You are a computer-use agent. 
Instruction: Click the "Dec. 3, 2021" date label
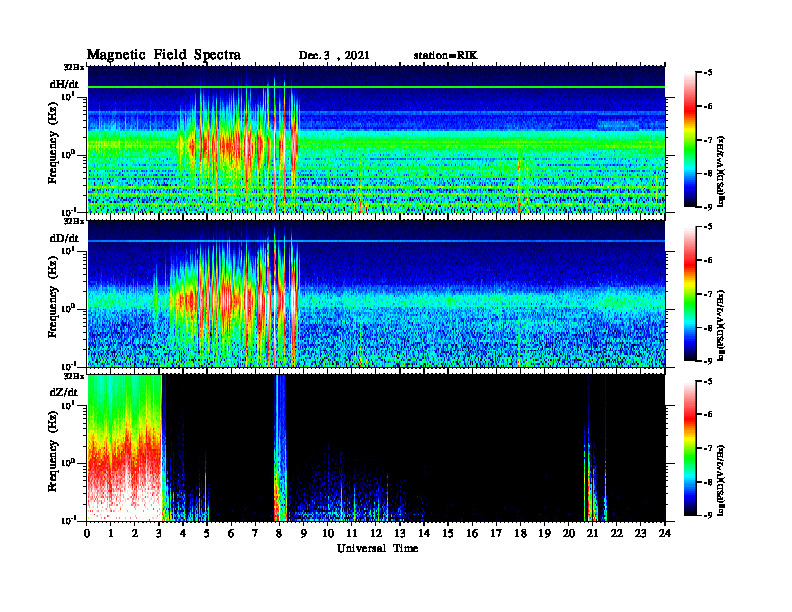(x=334, y=56)
